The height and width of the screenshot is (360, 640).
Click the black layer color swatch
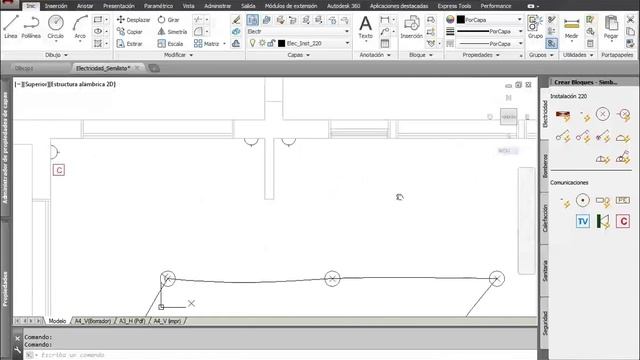(x=281, y=43)
